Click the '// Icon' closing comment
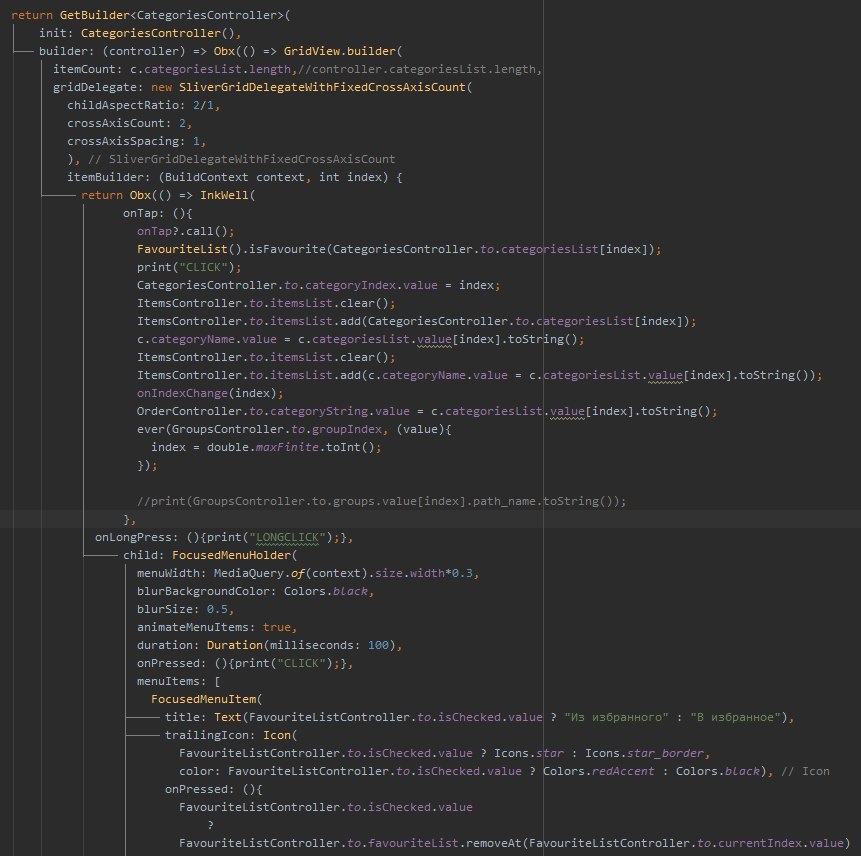Image resolution: width=861 pixels, height=856 pixels. [x=805, y=771]
